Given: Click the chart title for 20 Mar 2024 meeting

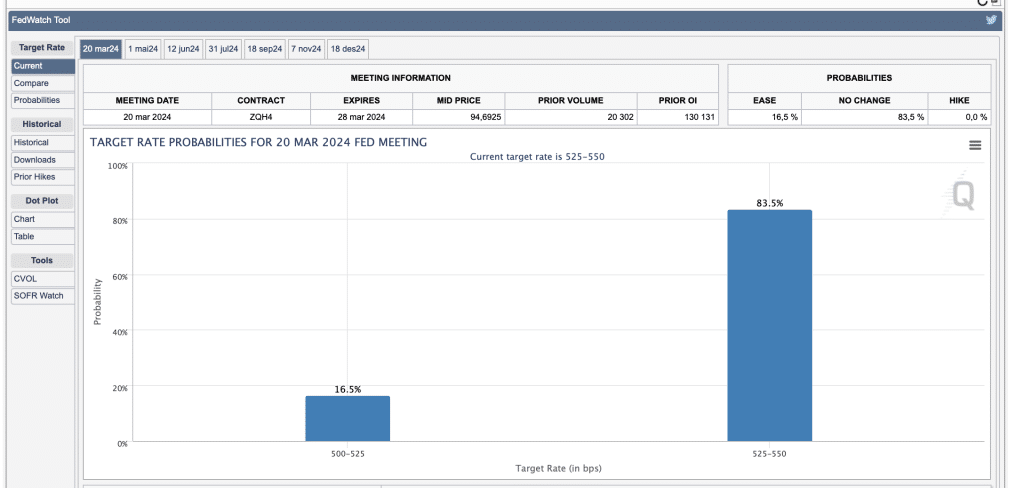Looking at the screenshot, I should point(259,142).
